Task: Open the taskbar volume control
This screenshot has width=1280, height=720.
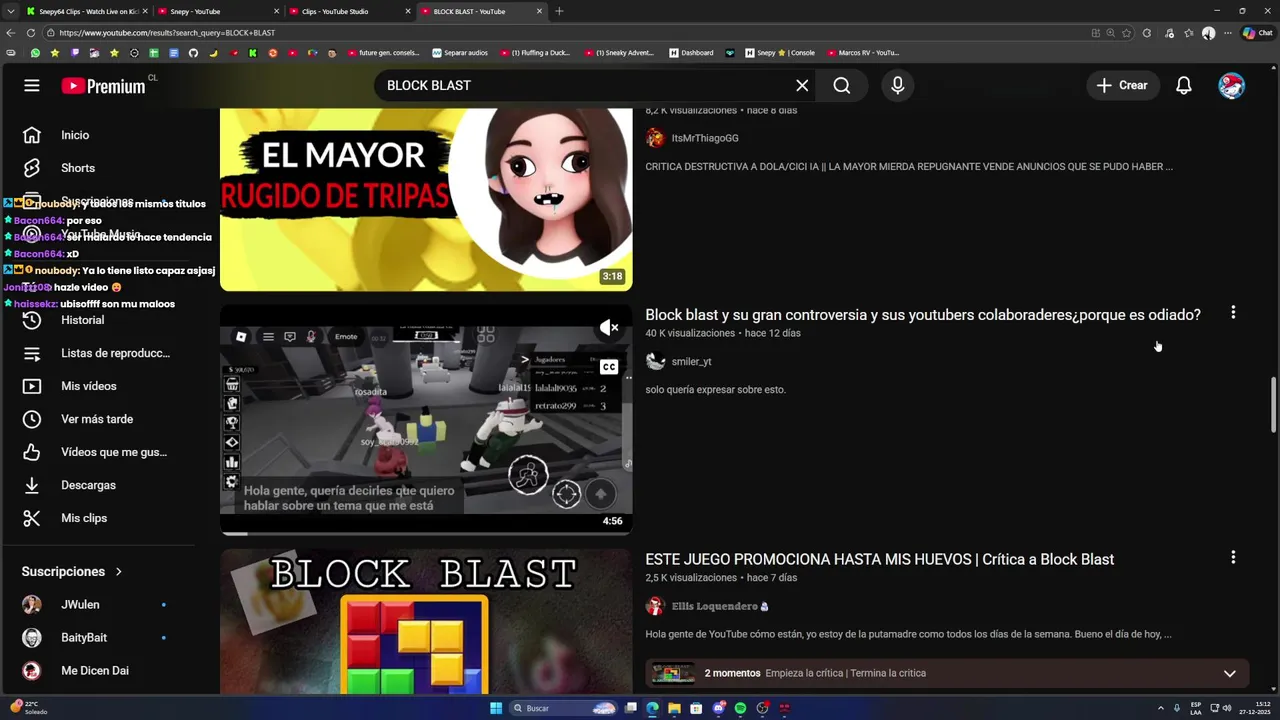Action: tap(1227, 708)
